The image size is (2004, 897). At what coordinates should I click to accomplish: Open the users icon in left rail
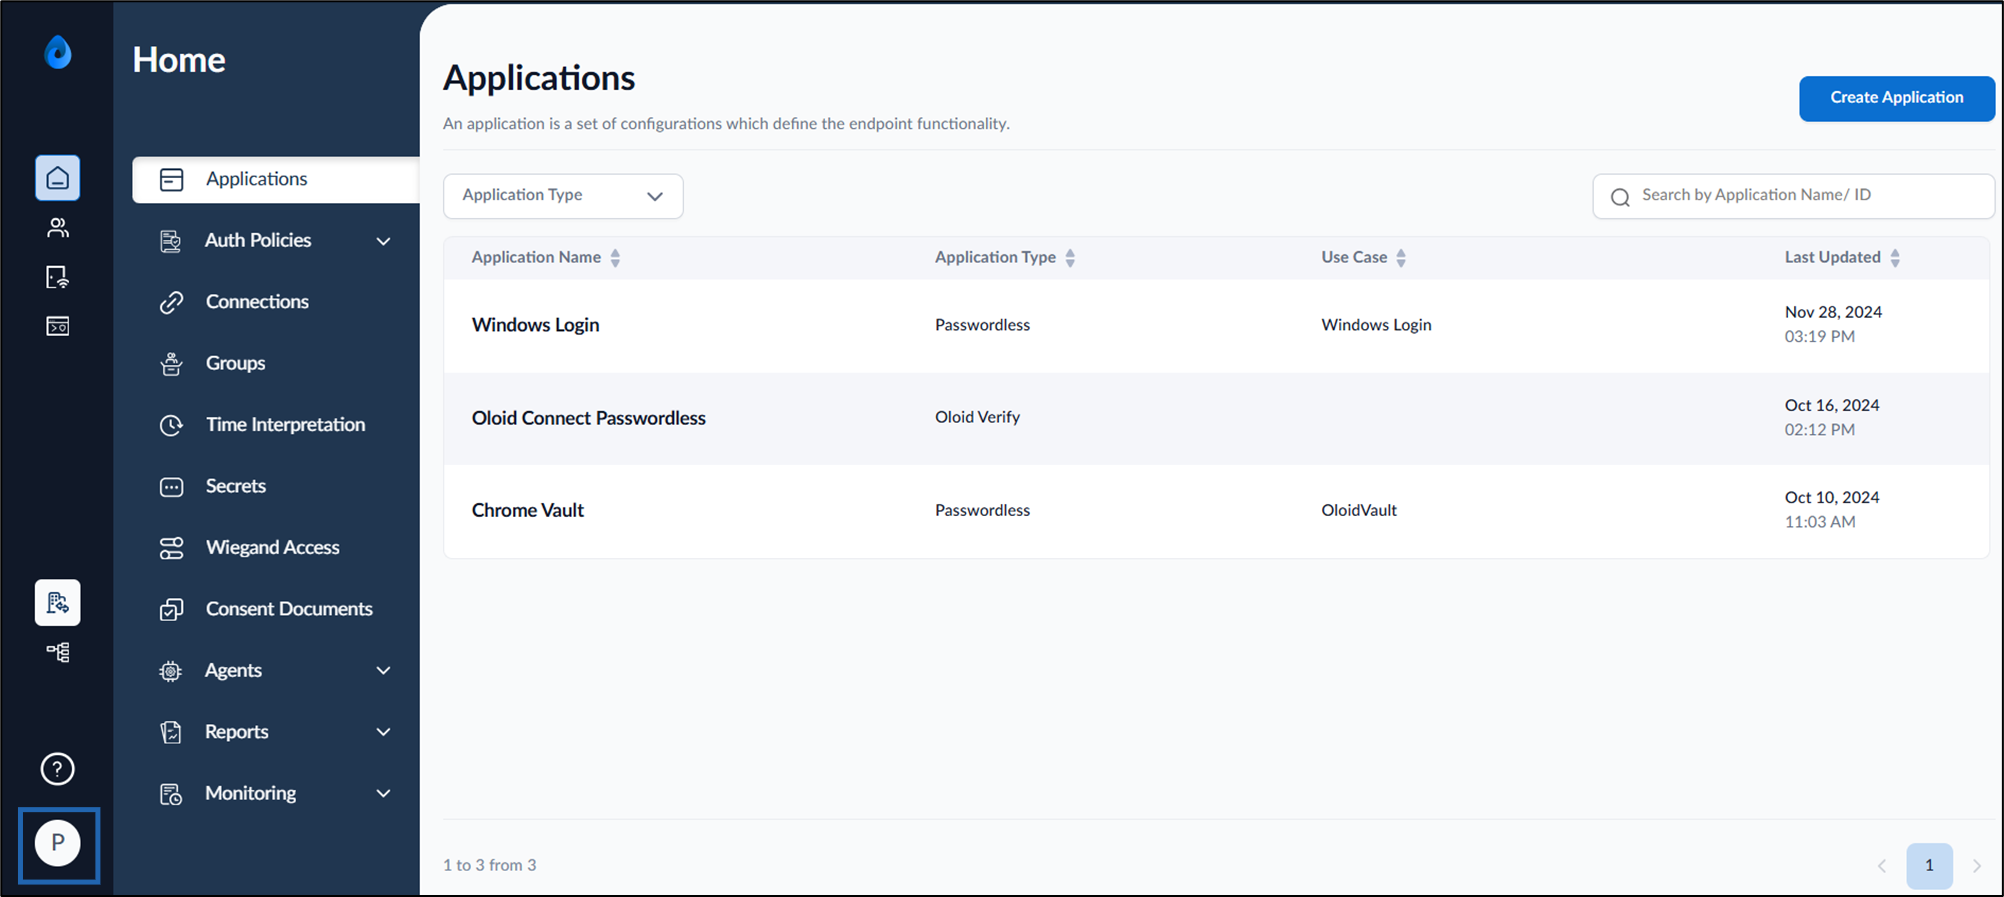coord(58,228)
